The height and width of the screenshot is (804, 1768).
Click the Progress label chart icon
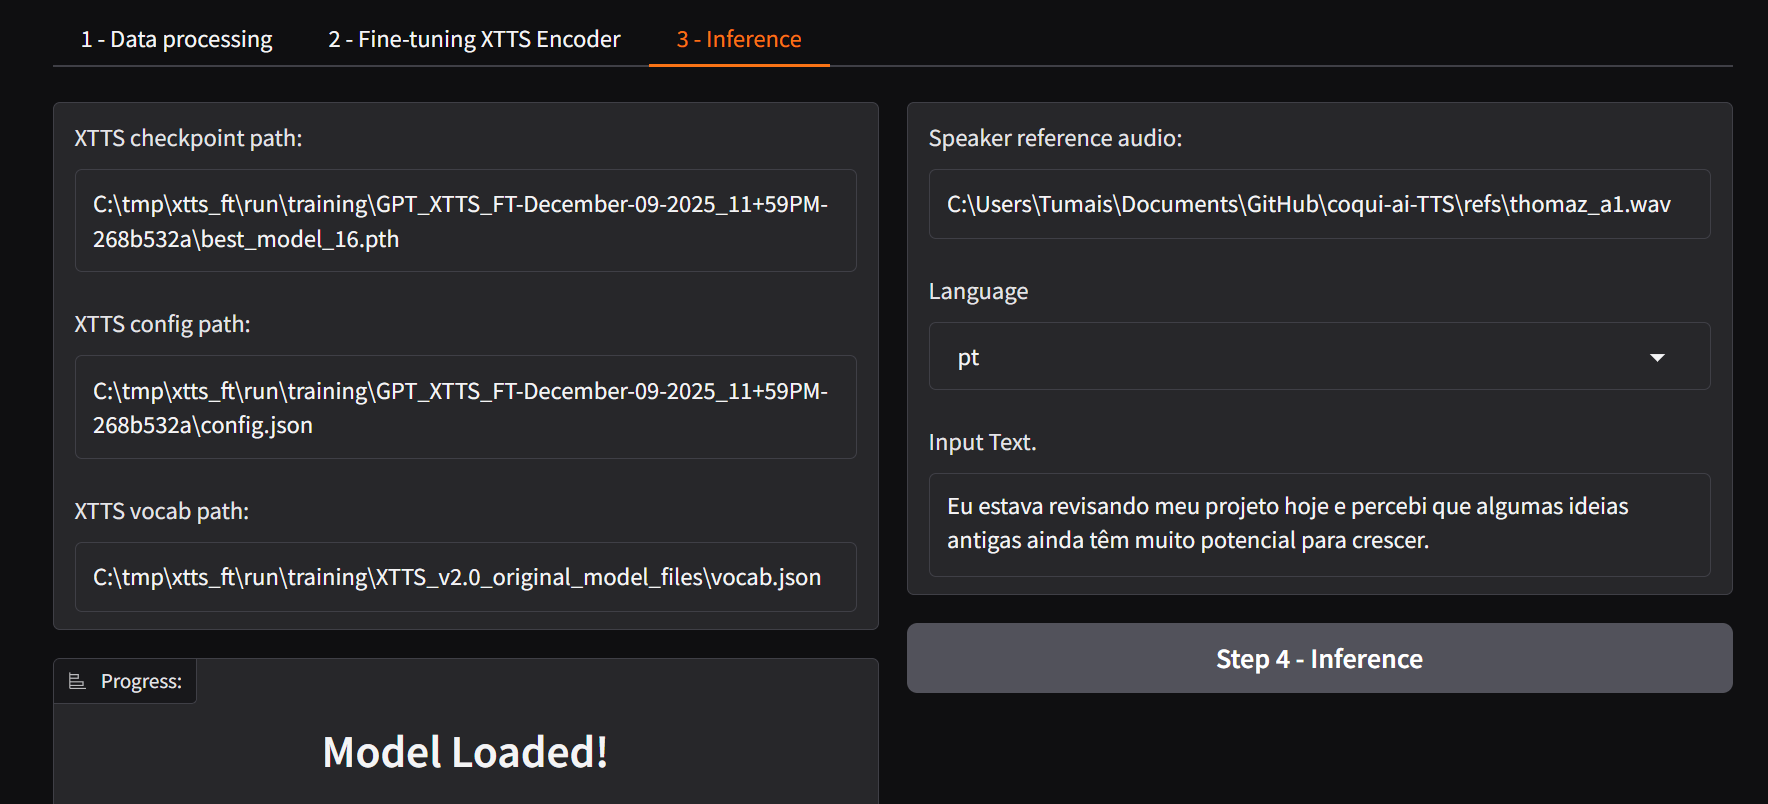point(77,681)
